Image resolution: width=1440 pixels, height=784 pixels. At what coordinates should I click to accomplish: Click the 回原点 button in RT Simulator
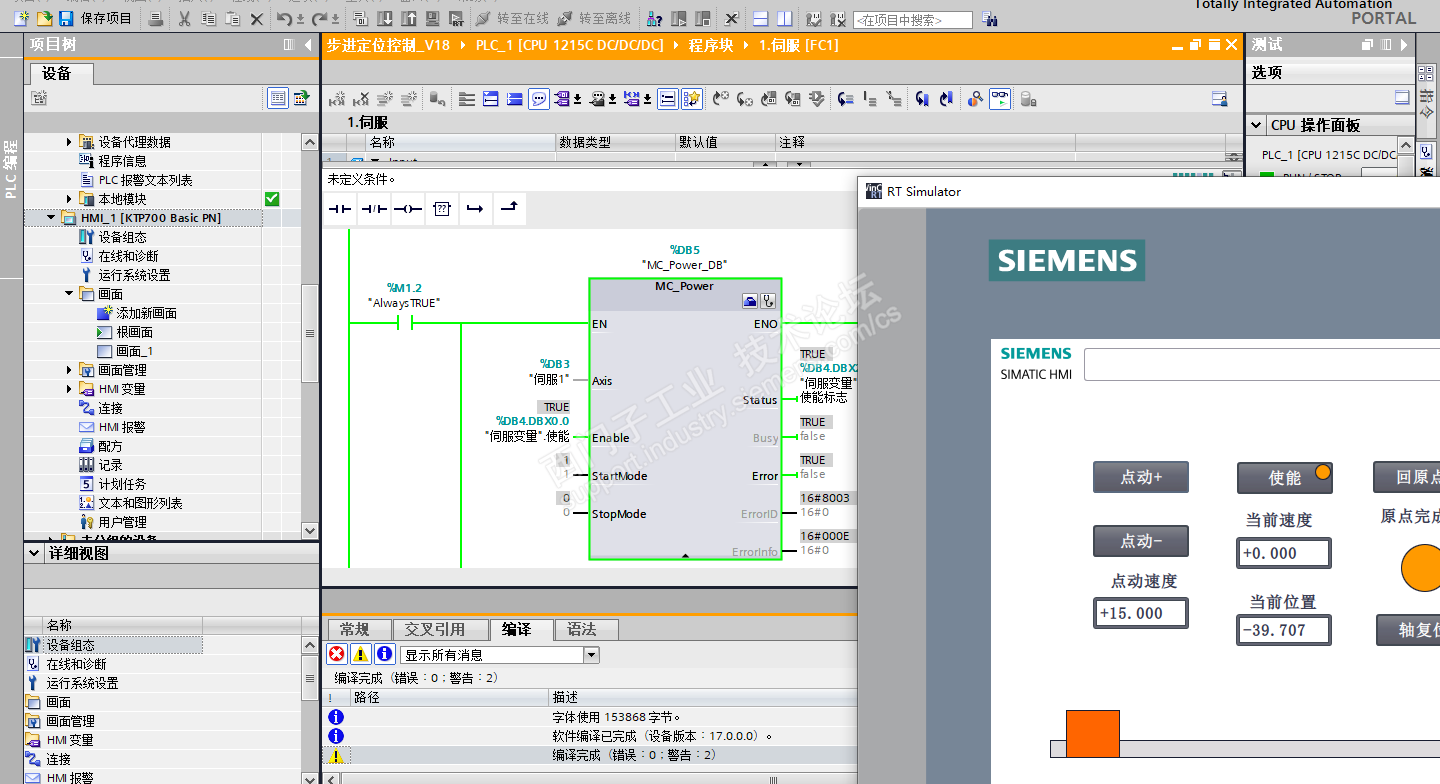point(1407,477)
